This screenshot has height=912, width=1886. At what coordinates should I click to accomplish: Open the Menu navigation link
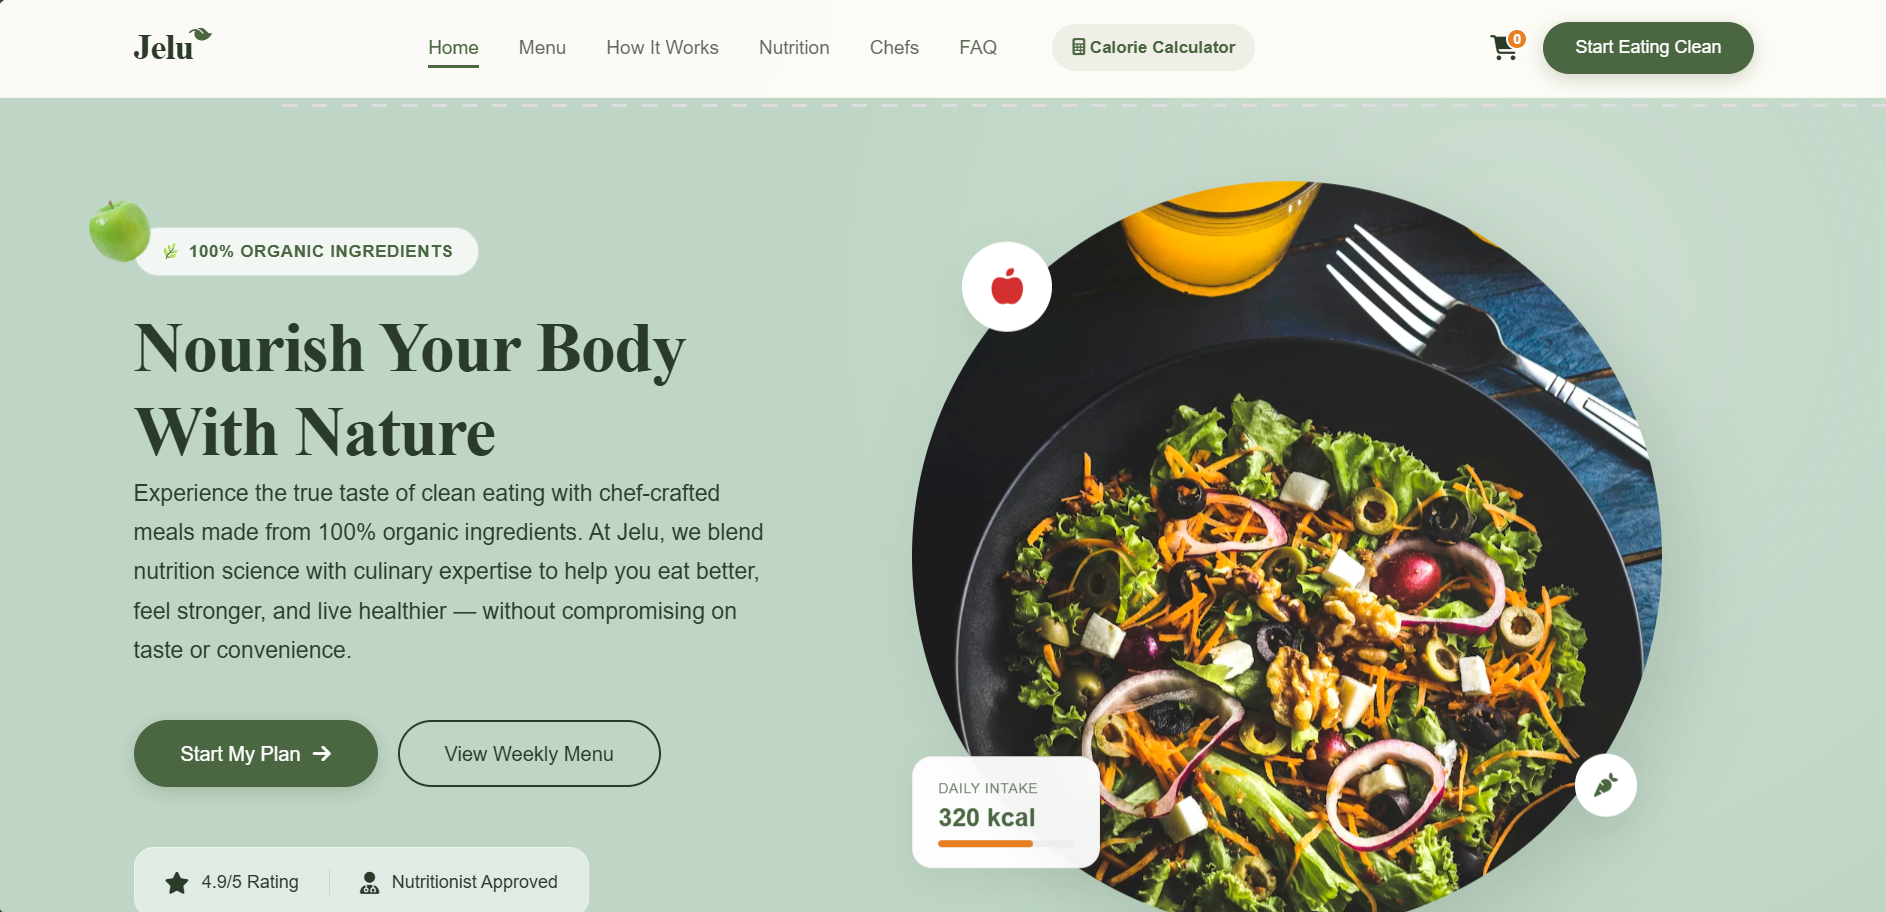click(x=542, y=47)
